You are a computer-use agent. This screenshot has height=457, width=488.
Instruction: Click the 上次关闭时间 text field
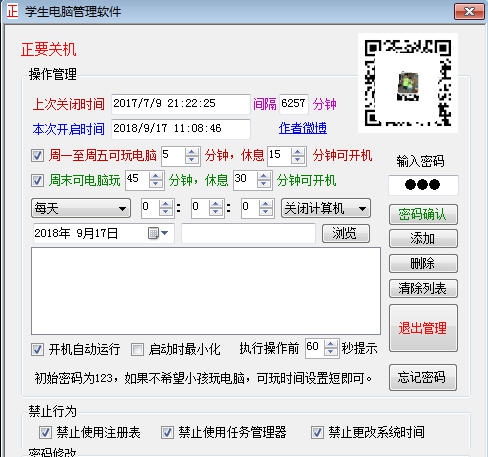pos(181,104)
